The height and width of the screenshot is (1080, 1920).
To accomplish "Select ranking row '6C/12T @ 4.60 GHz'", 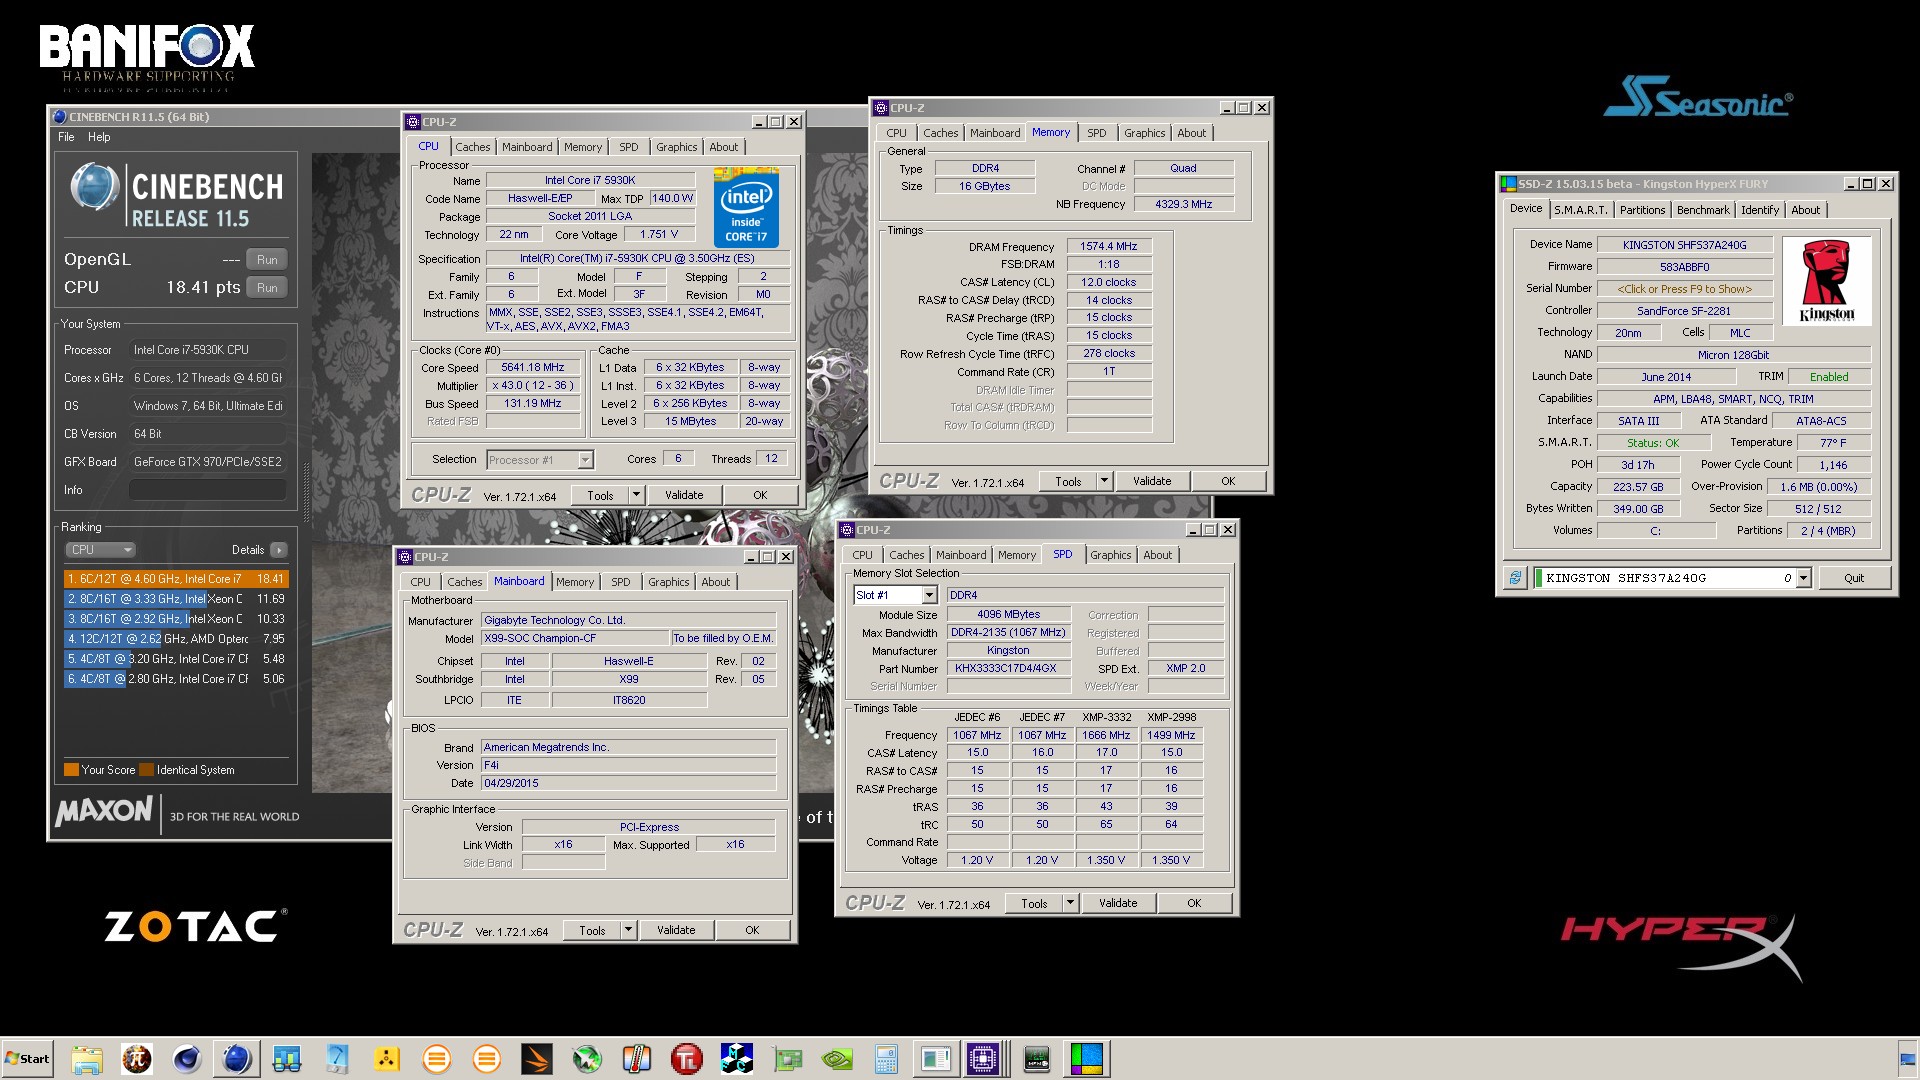I will coord(176,579).
